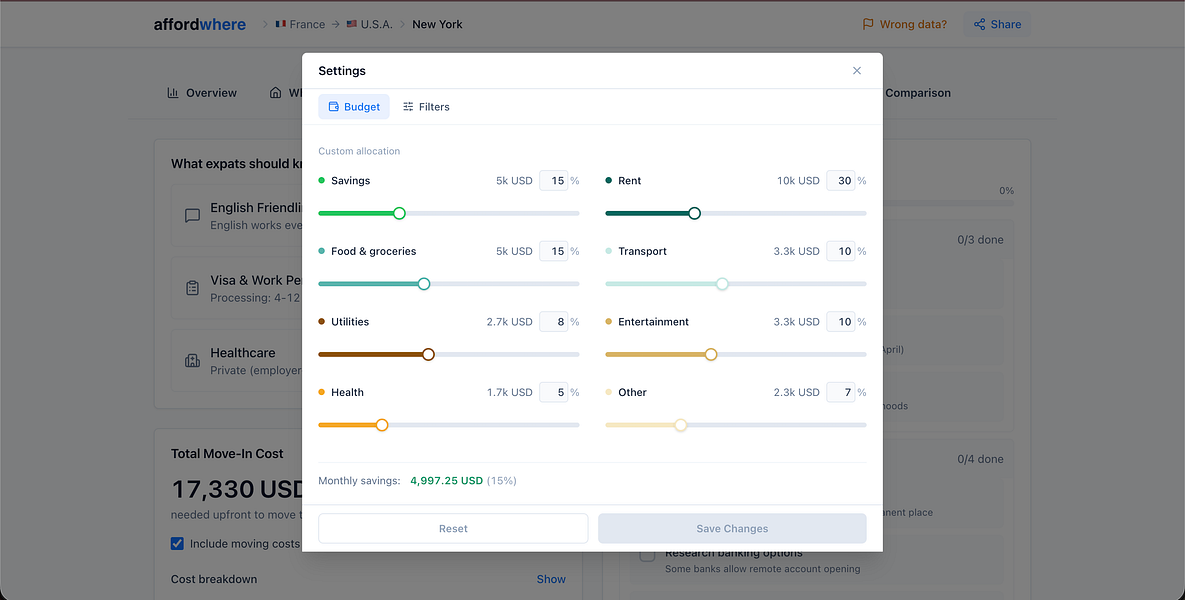Edit the Transport percentage field
This screenshot has height=600, width=1185.
(840, 251)
